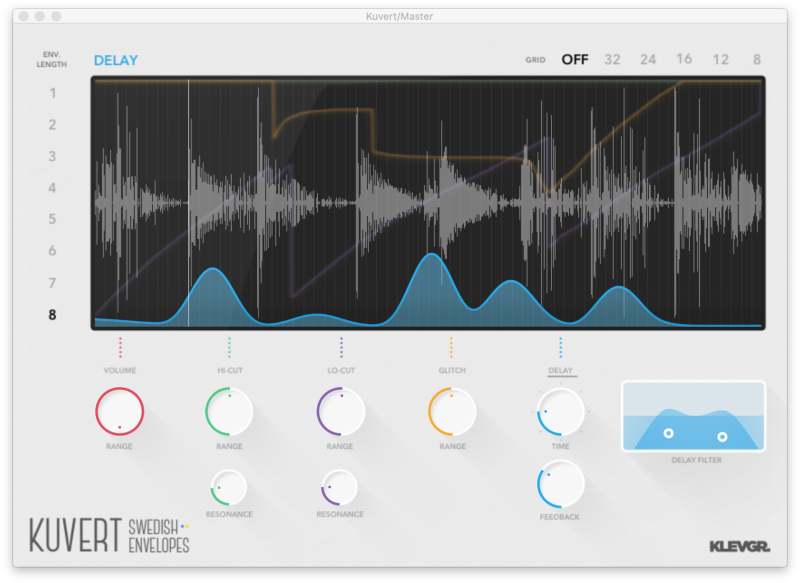
Task: Click the Kuvert/Master window title
Action: click(399, 16)
